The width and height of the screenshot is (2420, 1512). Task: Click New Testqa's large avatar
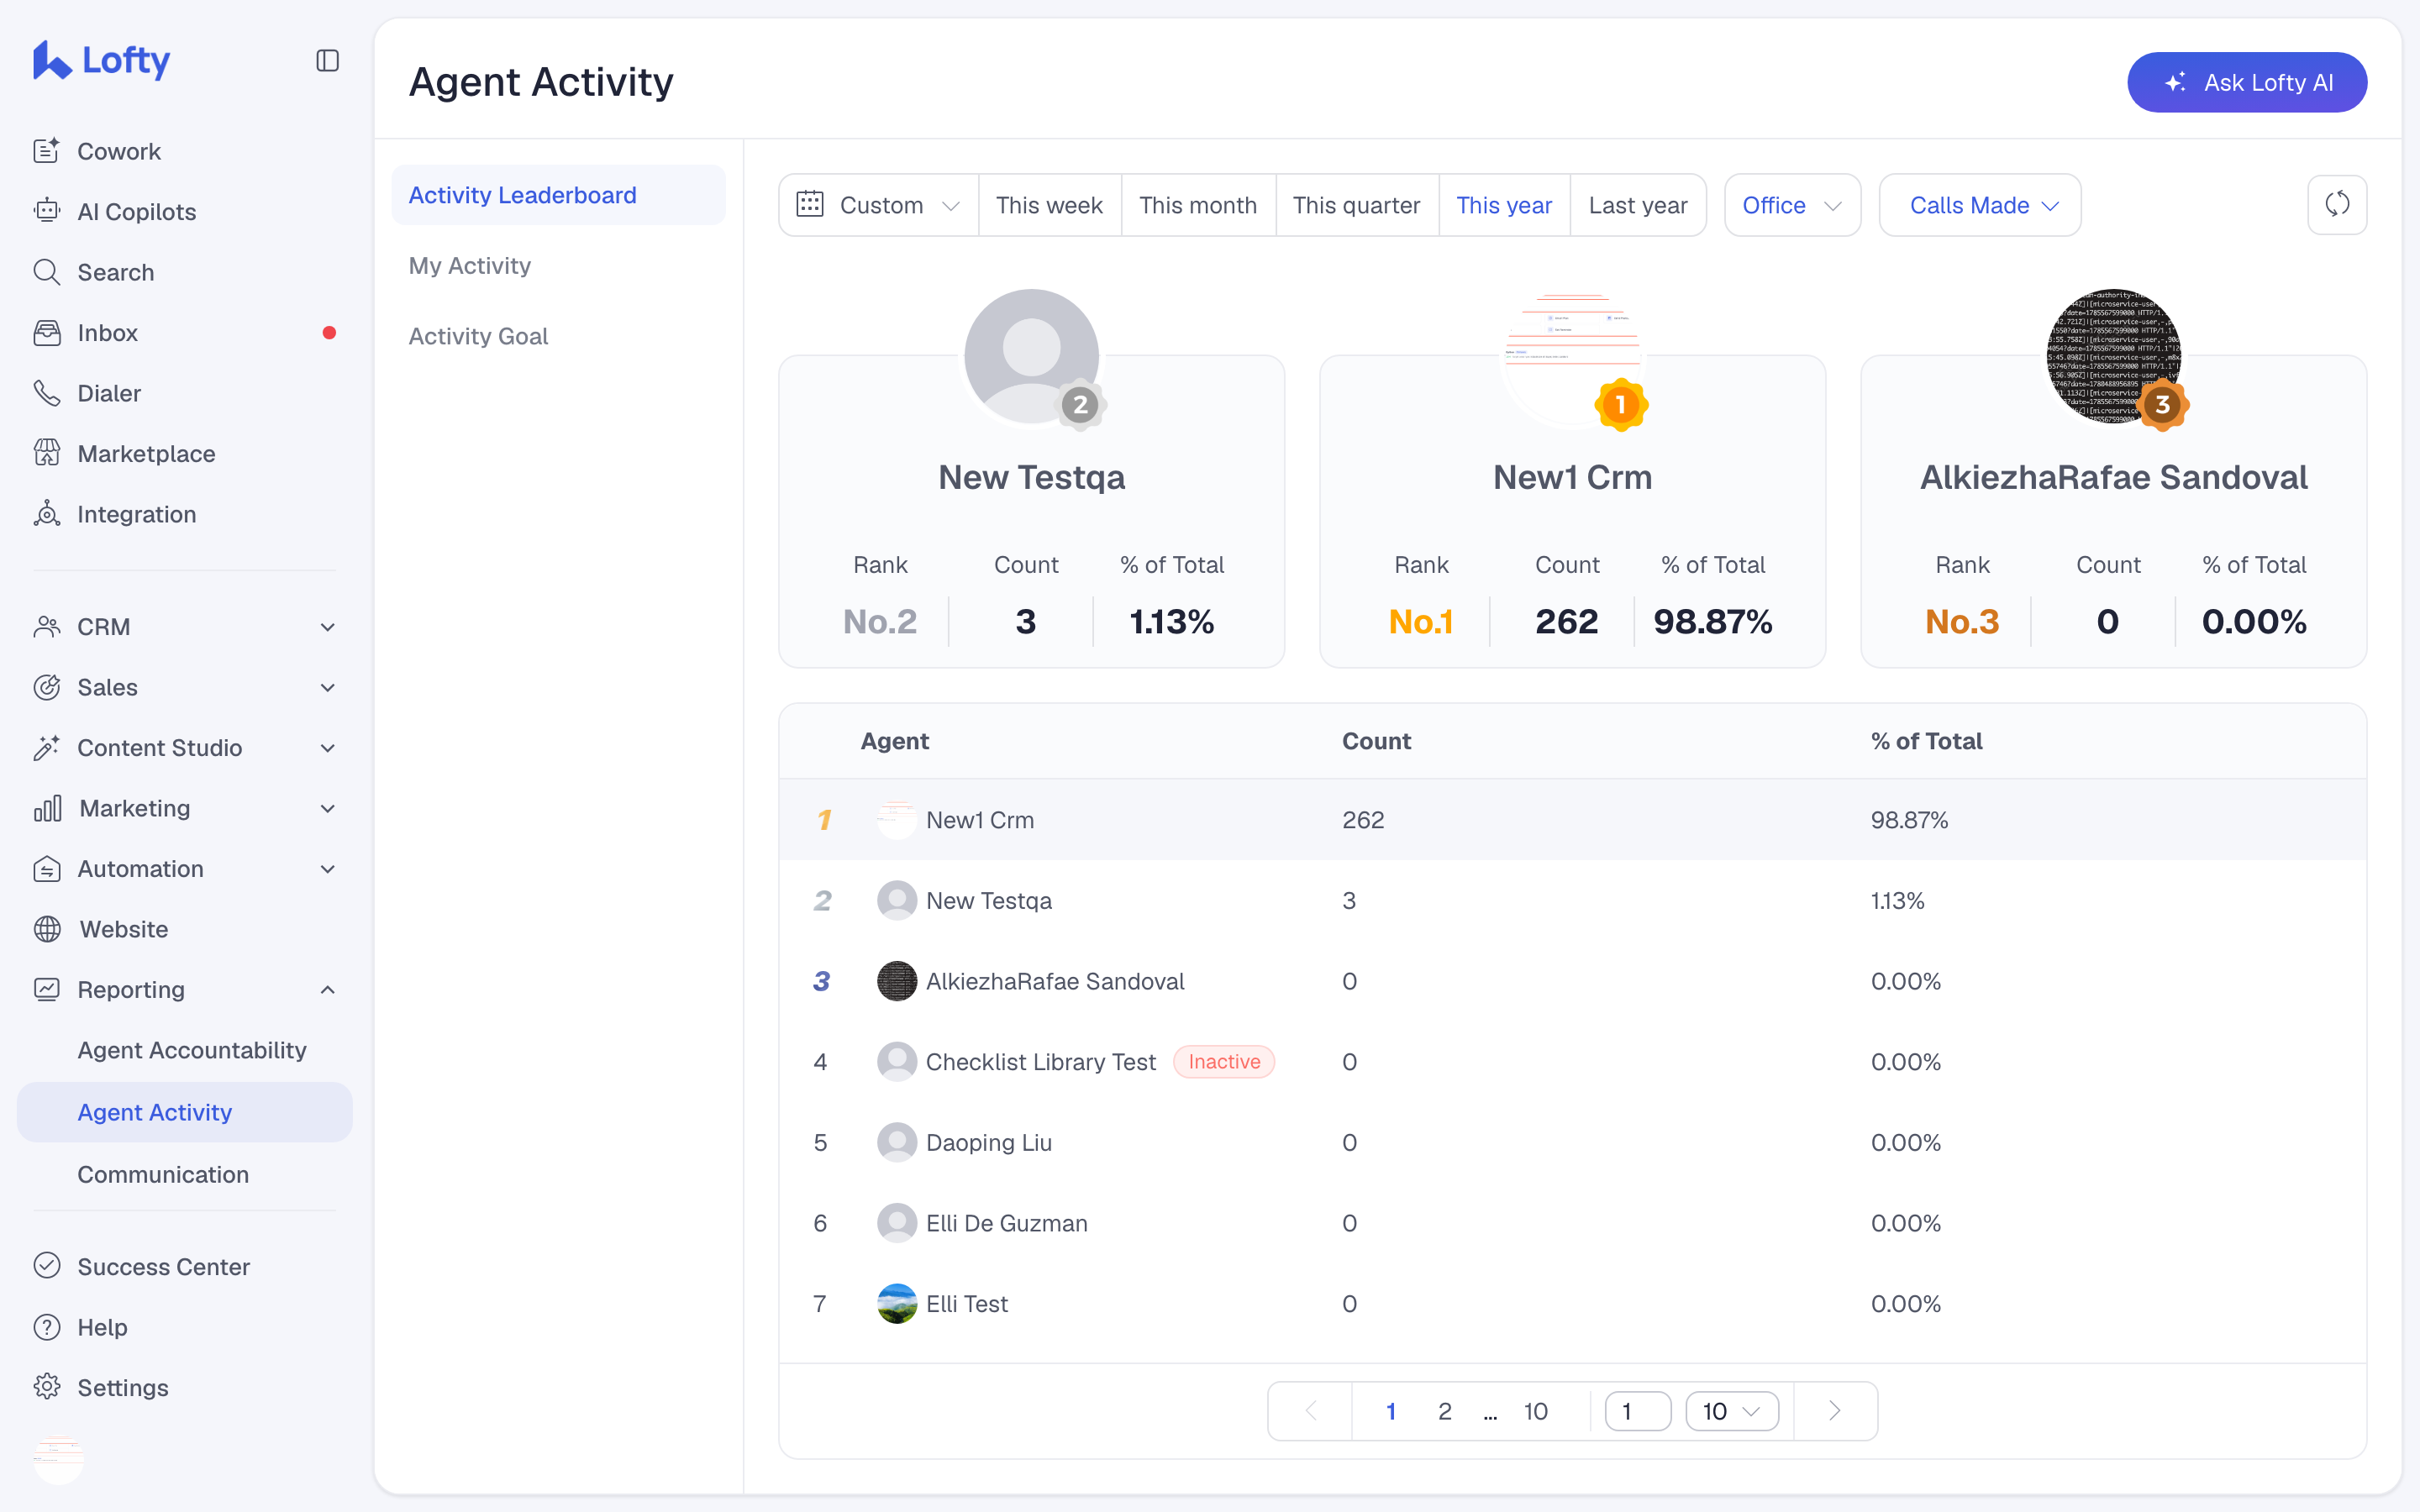pyautogui.click(x=1032, y=357)
